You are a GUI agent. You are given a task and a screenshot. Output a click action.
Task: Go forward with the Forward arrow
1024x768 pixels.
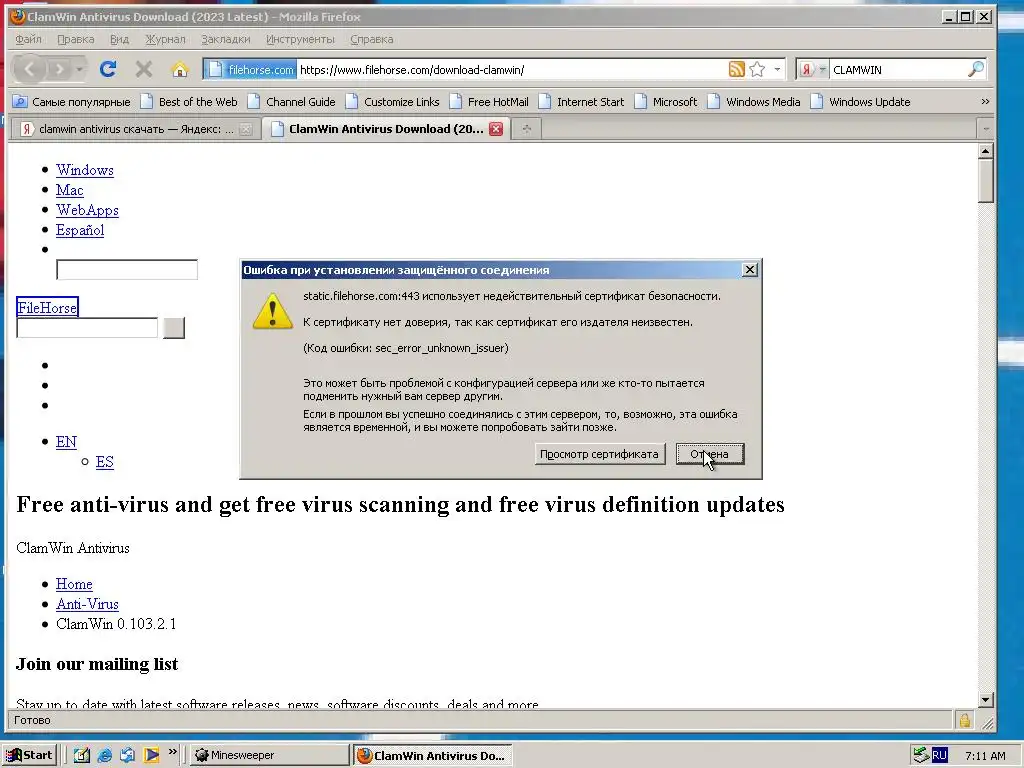click(59, 69)
